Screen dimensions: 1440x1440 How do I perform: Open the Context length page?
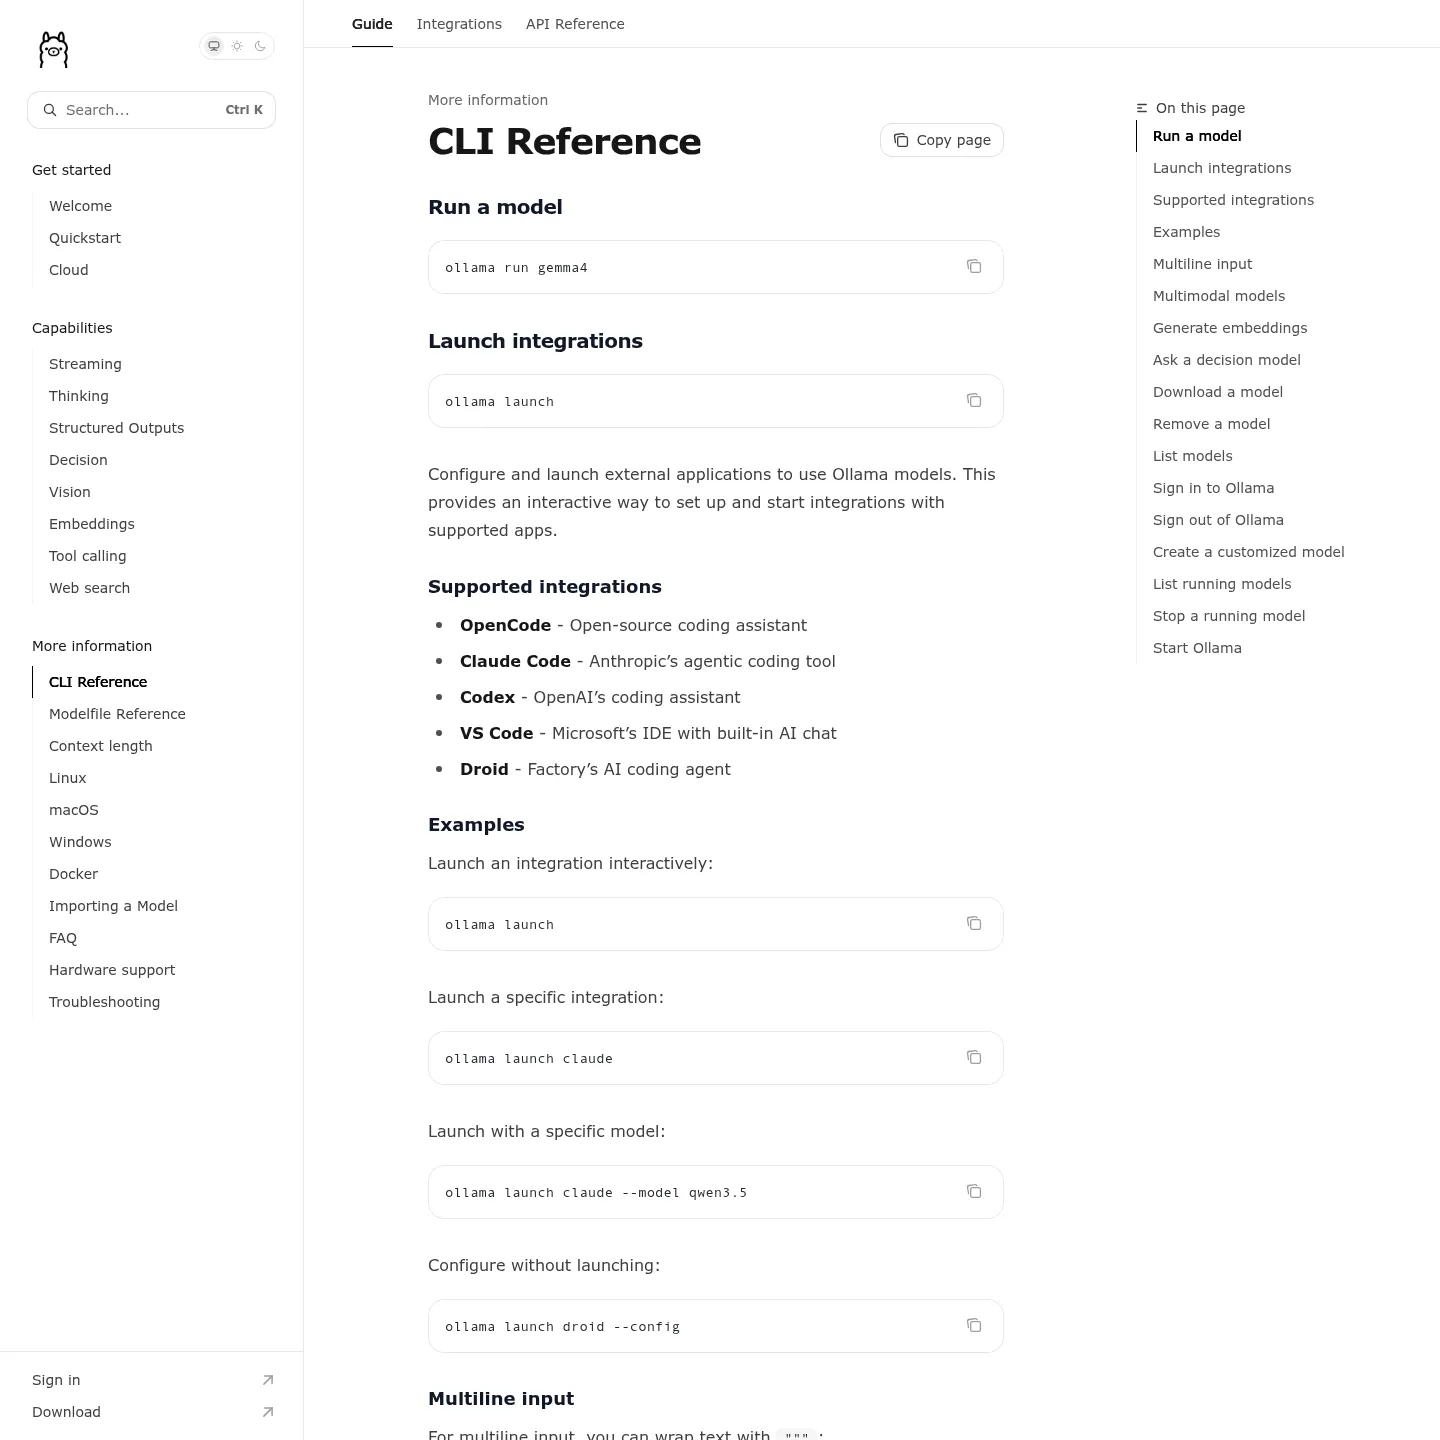point(101,746)
